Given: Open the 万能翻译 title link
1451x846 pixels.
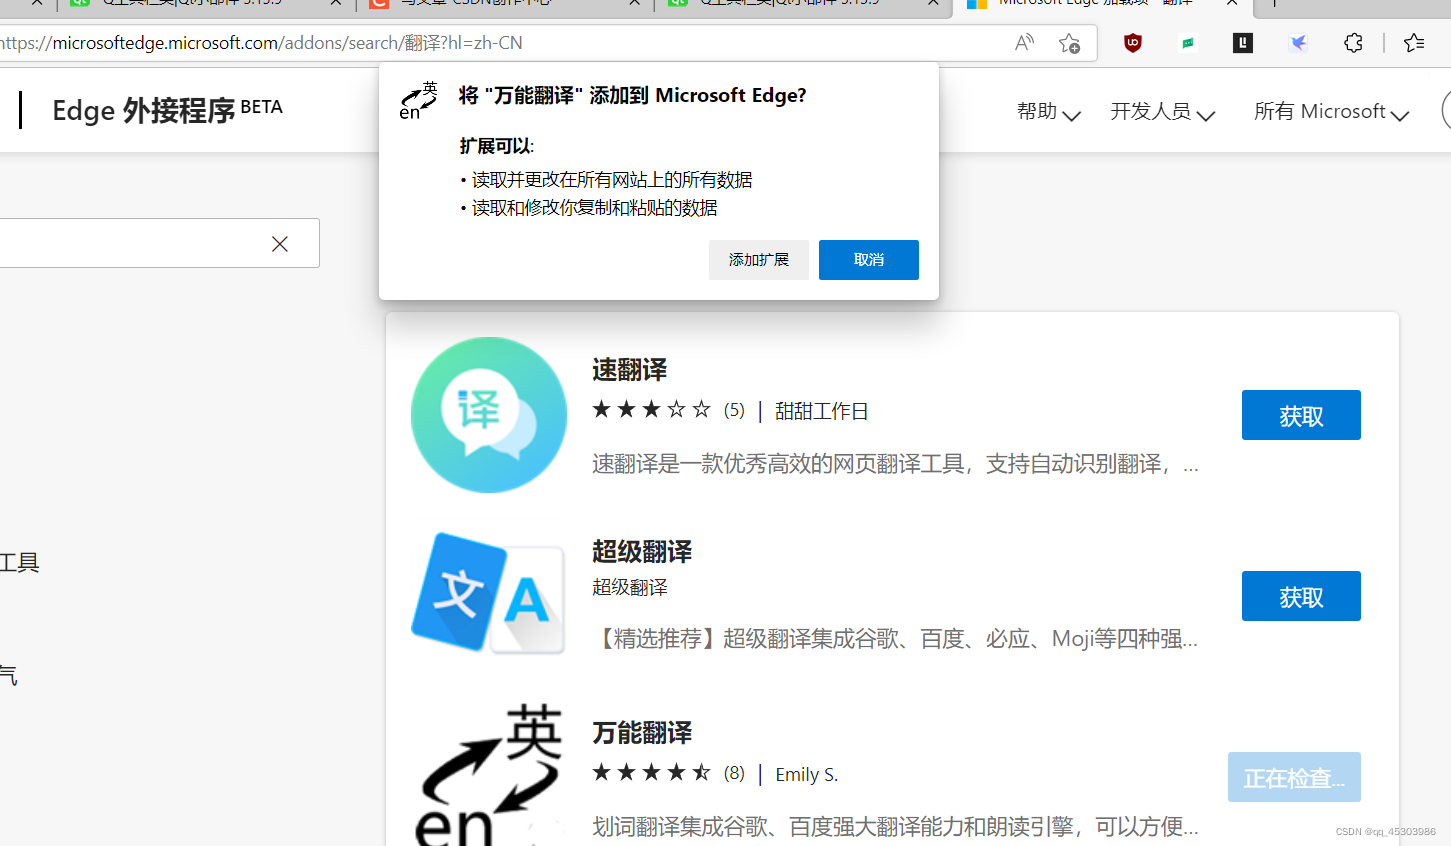Looking at the screenshot, I should pyautogui.click(x=642, y=732).
